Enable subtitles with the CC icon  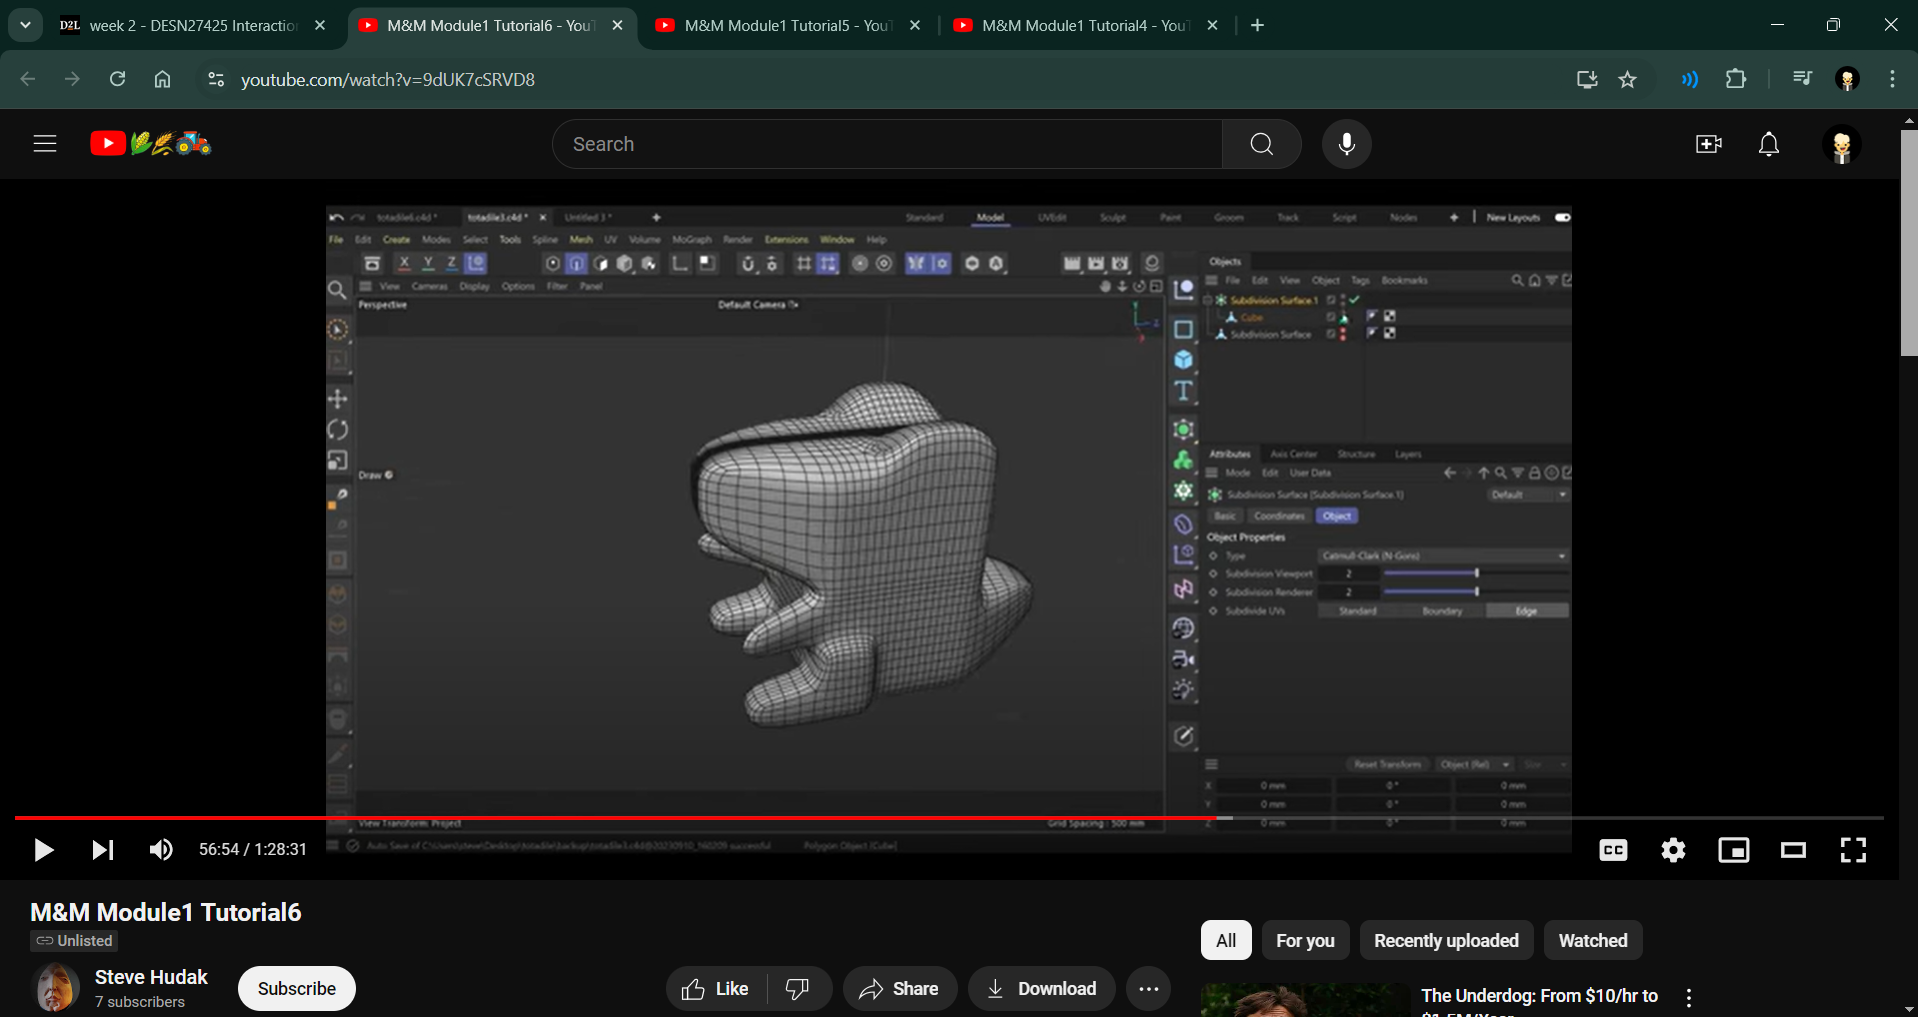point(1612,850)
